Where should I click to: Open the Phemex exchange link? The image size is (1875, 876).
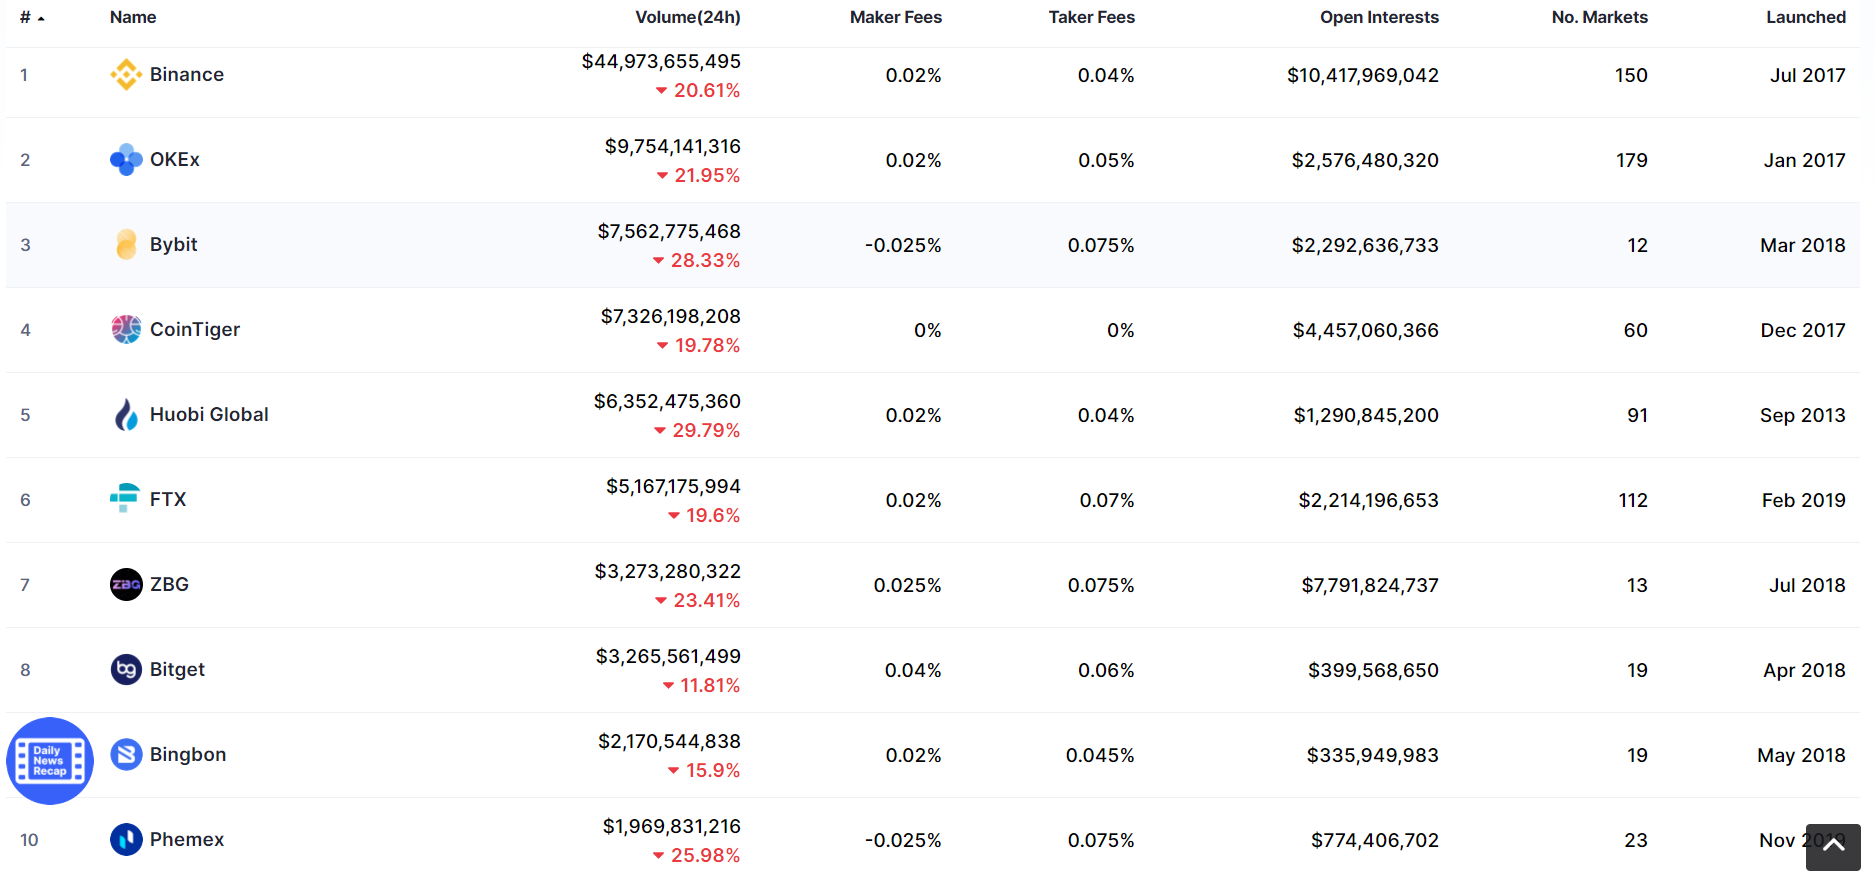pyautogui.click(x=187, y=840)
